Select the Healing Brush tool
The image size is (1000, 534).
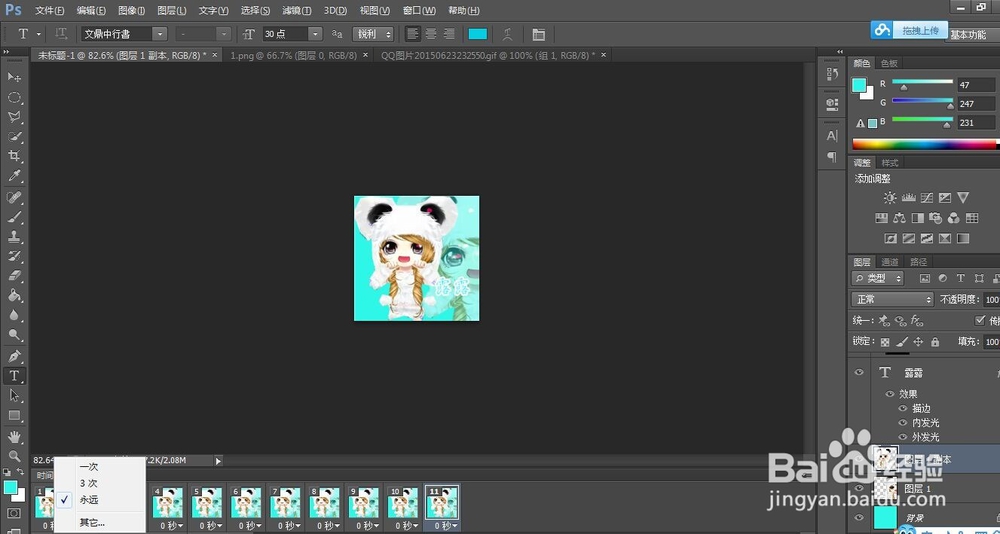(14, 197)
